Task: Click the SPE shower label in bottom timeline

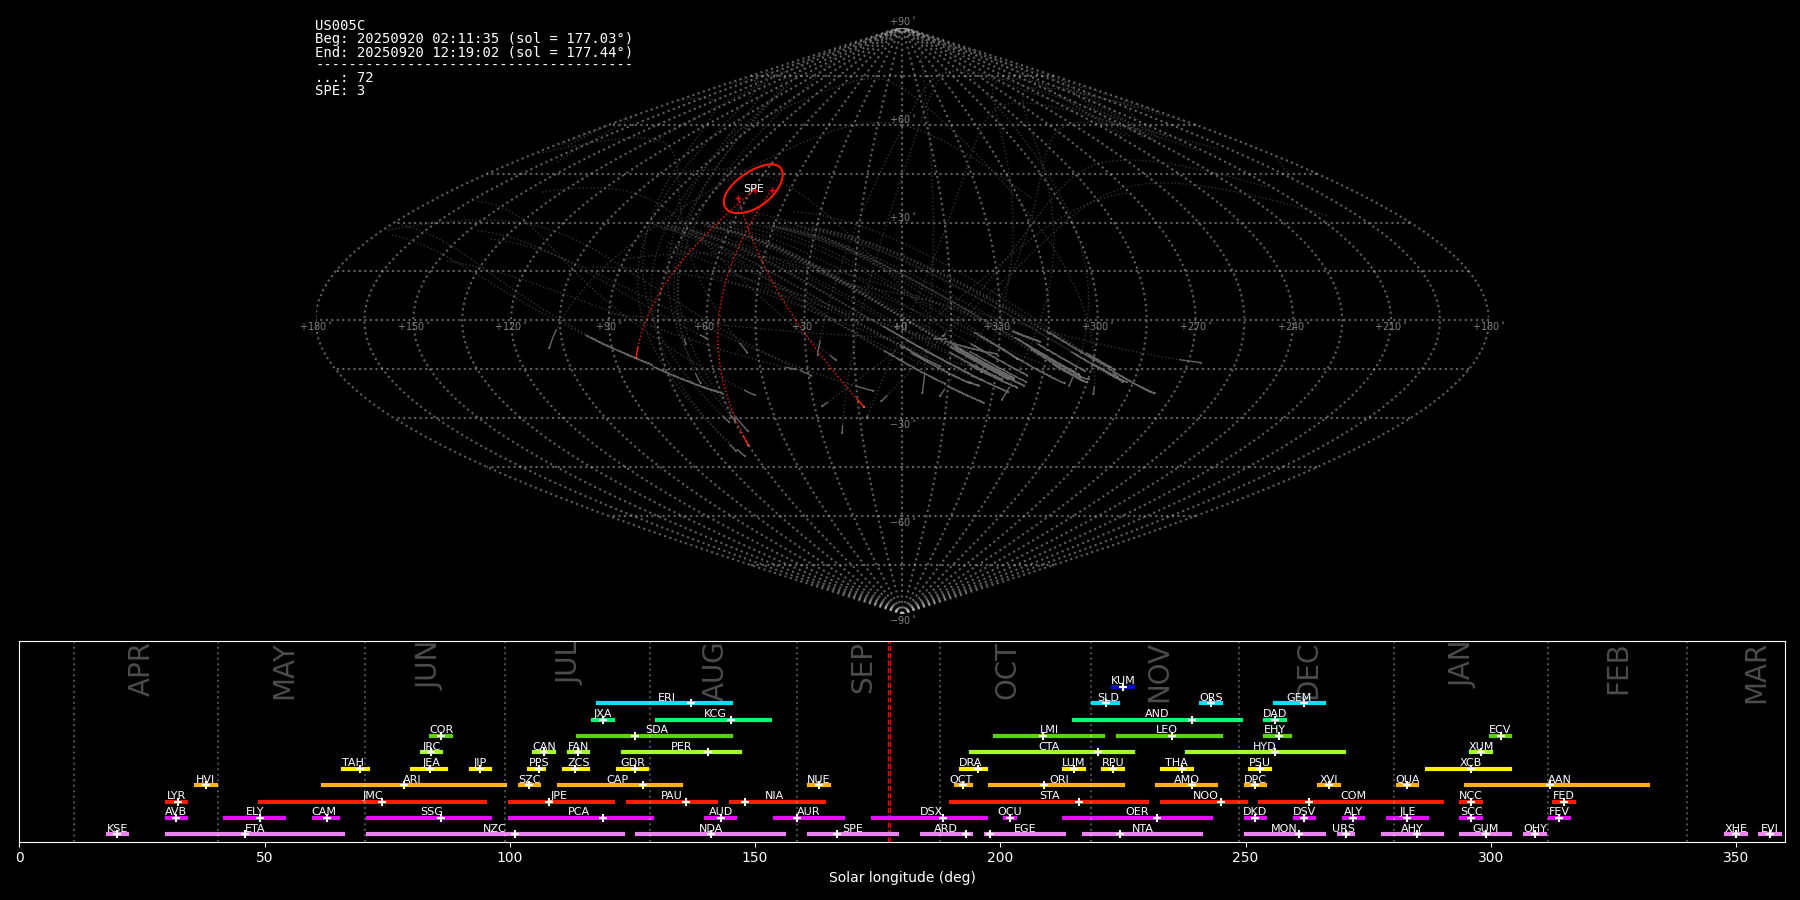Action: [x=852, y=829]
